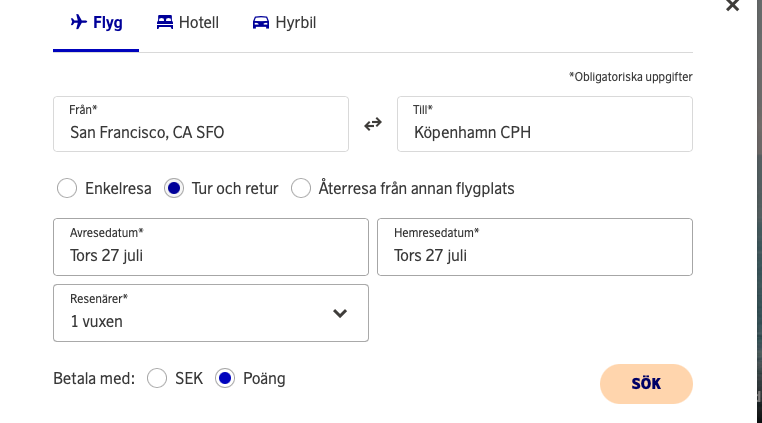Switch to the Hotell tab
762x423 pixels.
198,22
